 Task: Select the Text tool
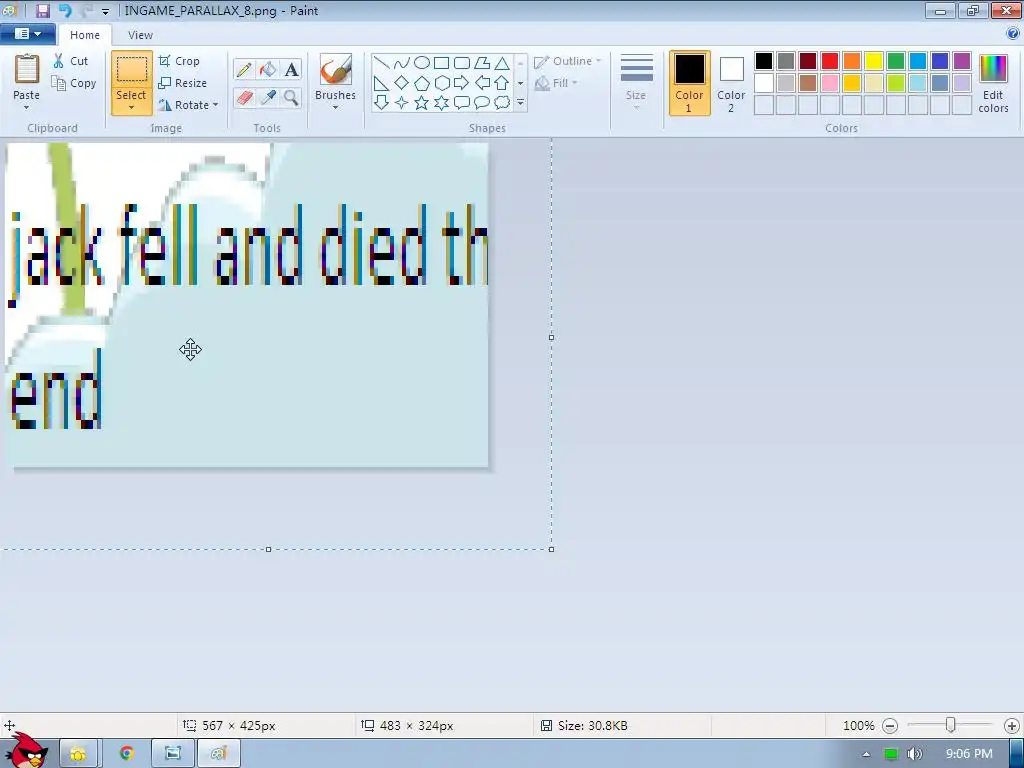click(x=291, y=69)
